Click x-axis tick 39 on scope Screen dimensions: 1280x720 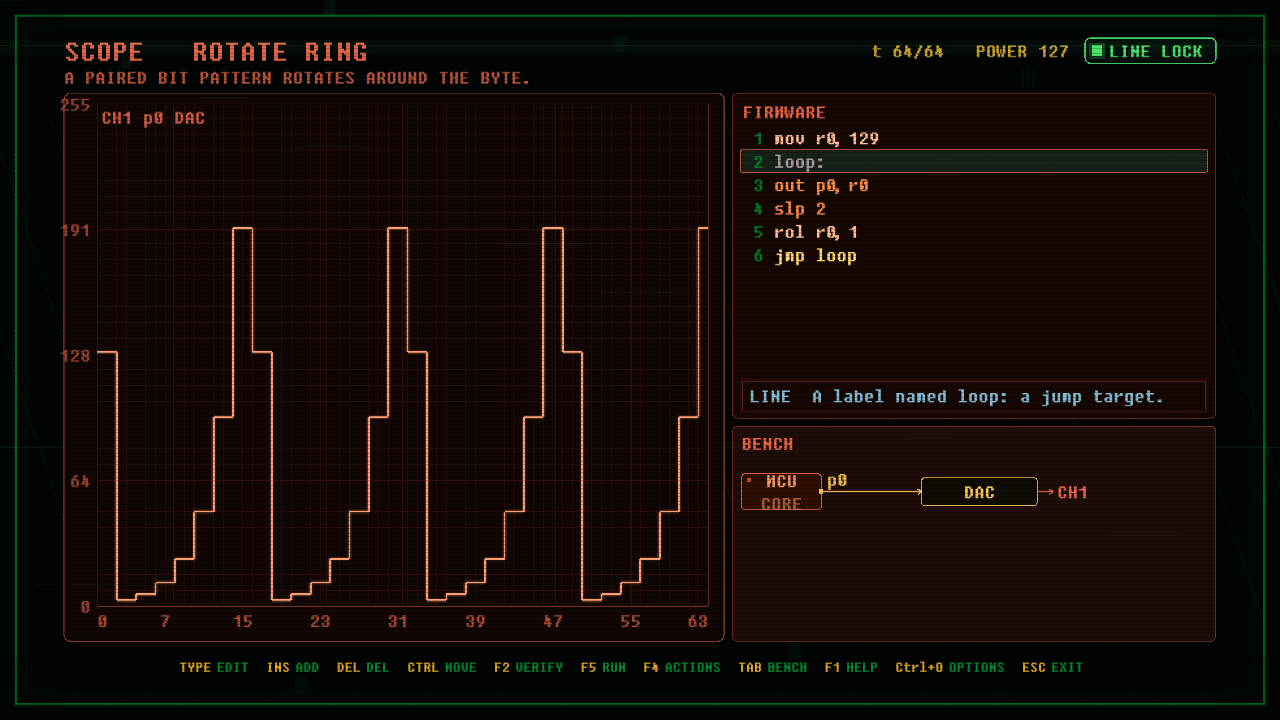click(x=475, y=621)
